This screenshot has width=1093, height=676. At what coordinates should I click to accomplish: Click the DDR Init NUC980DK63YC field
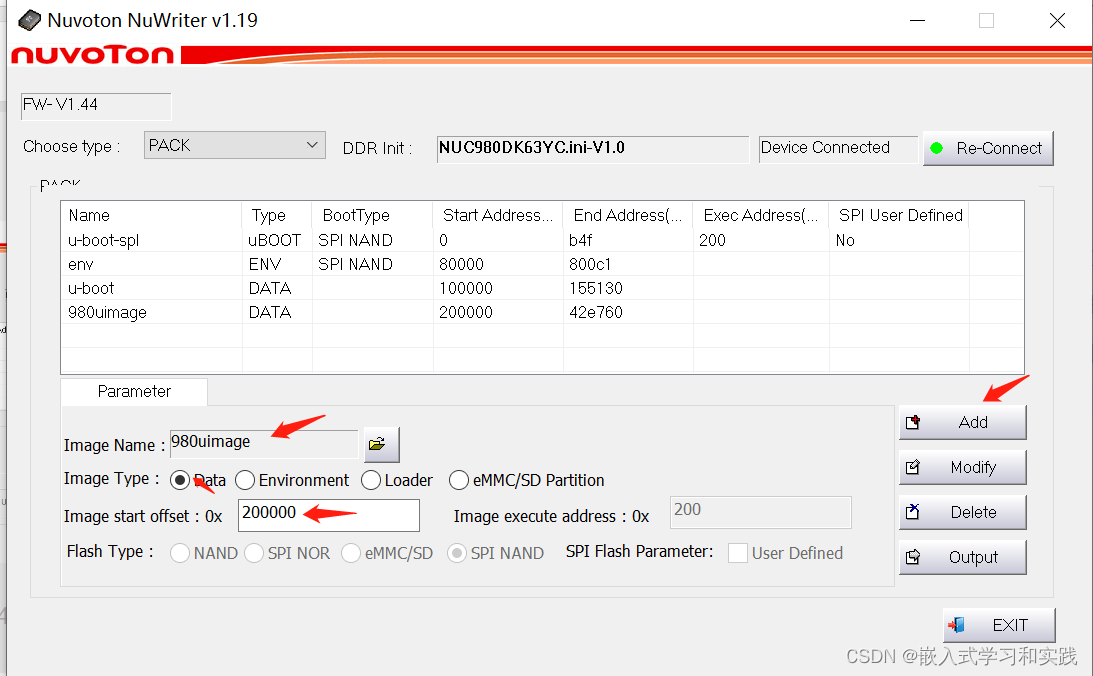pos(592,149)
